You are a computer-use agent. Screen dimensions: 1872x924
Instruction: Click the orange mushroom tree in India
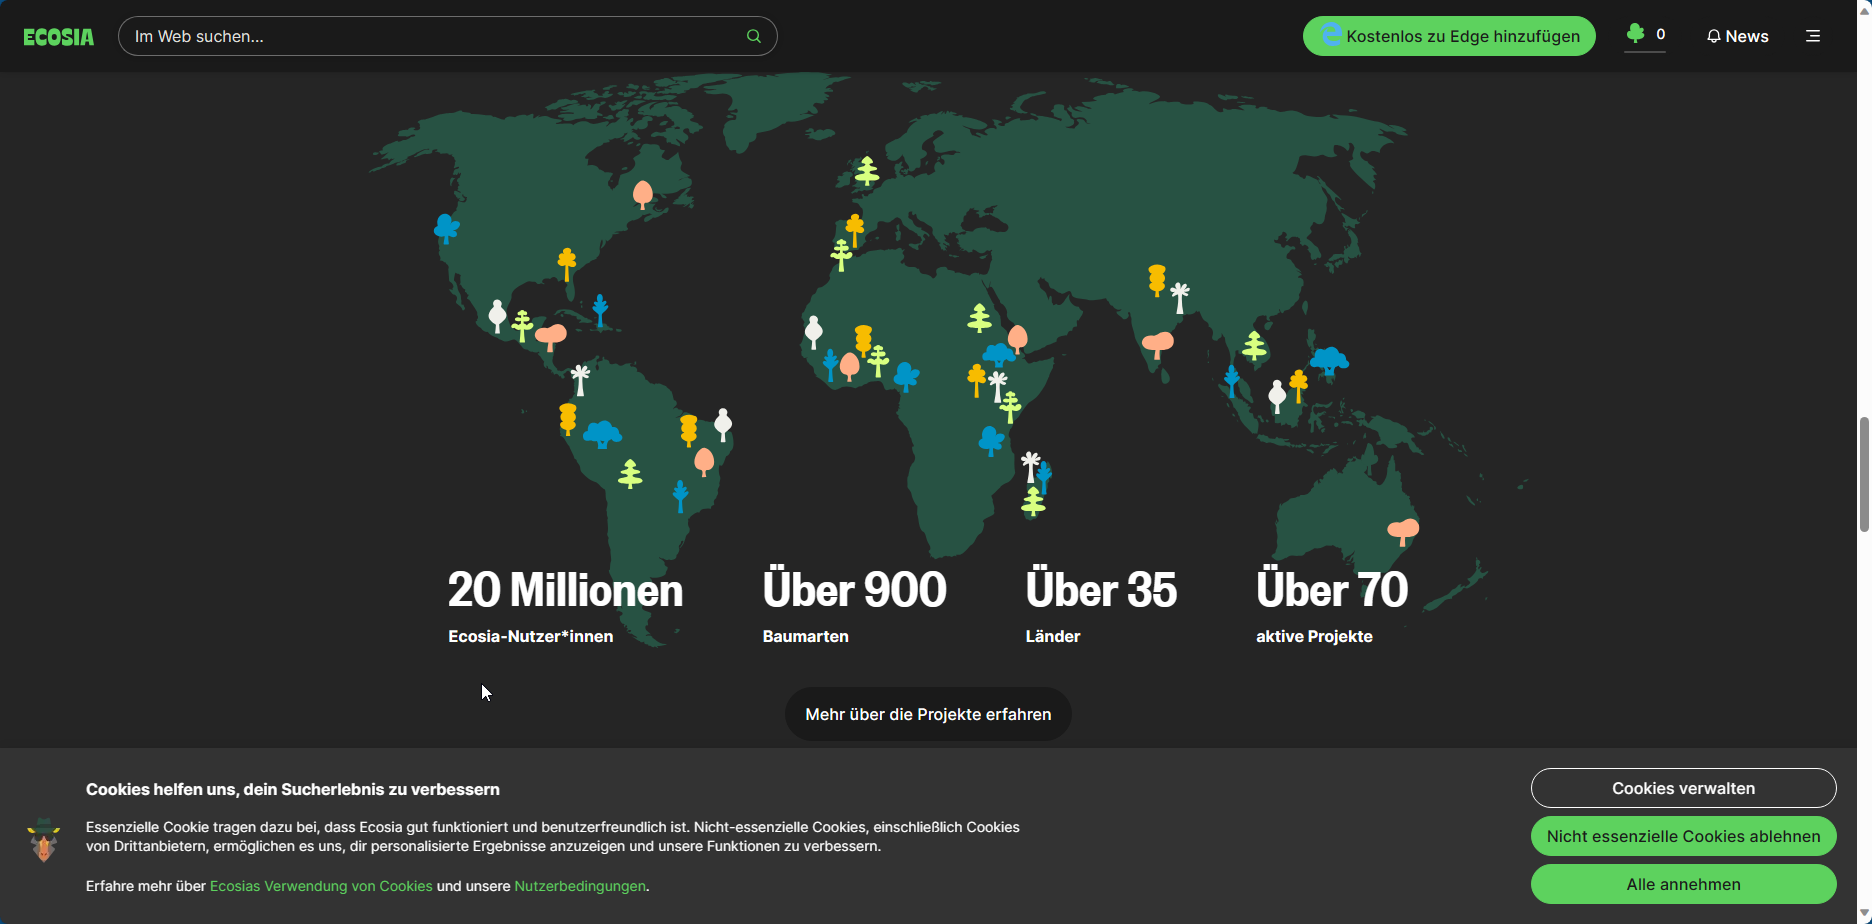point(1157,344)
